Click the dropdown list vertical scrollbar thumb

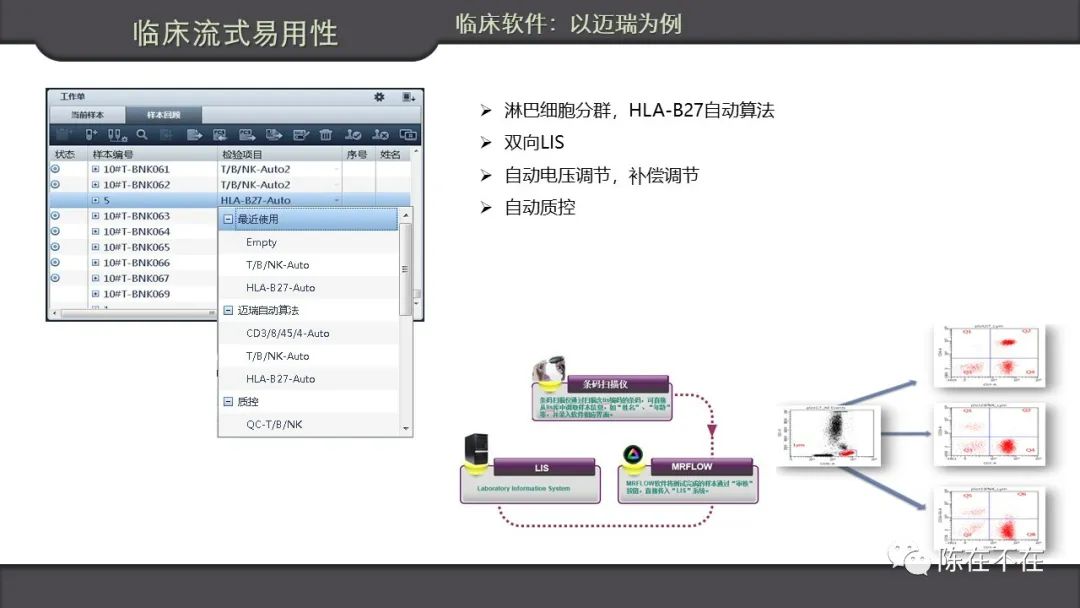[405, 268]
